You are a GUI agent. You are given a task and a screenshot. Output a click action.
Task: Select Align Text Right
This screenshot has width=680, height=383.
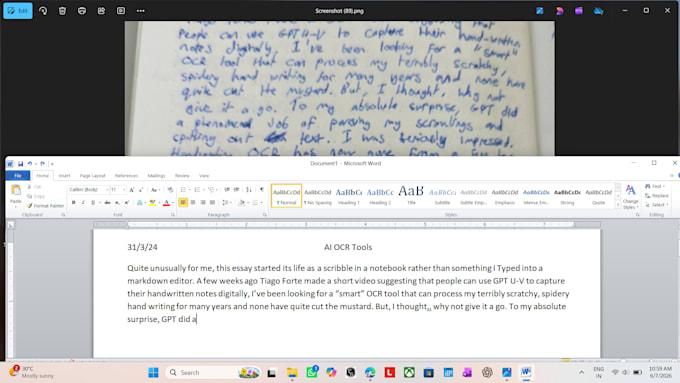tap(203, 203)
